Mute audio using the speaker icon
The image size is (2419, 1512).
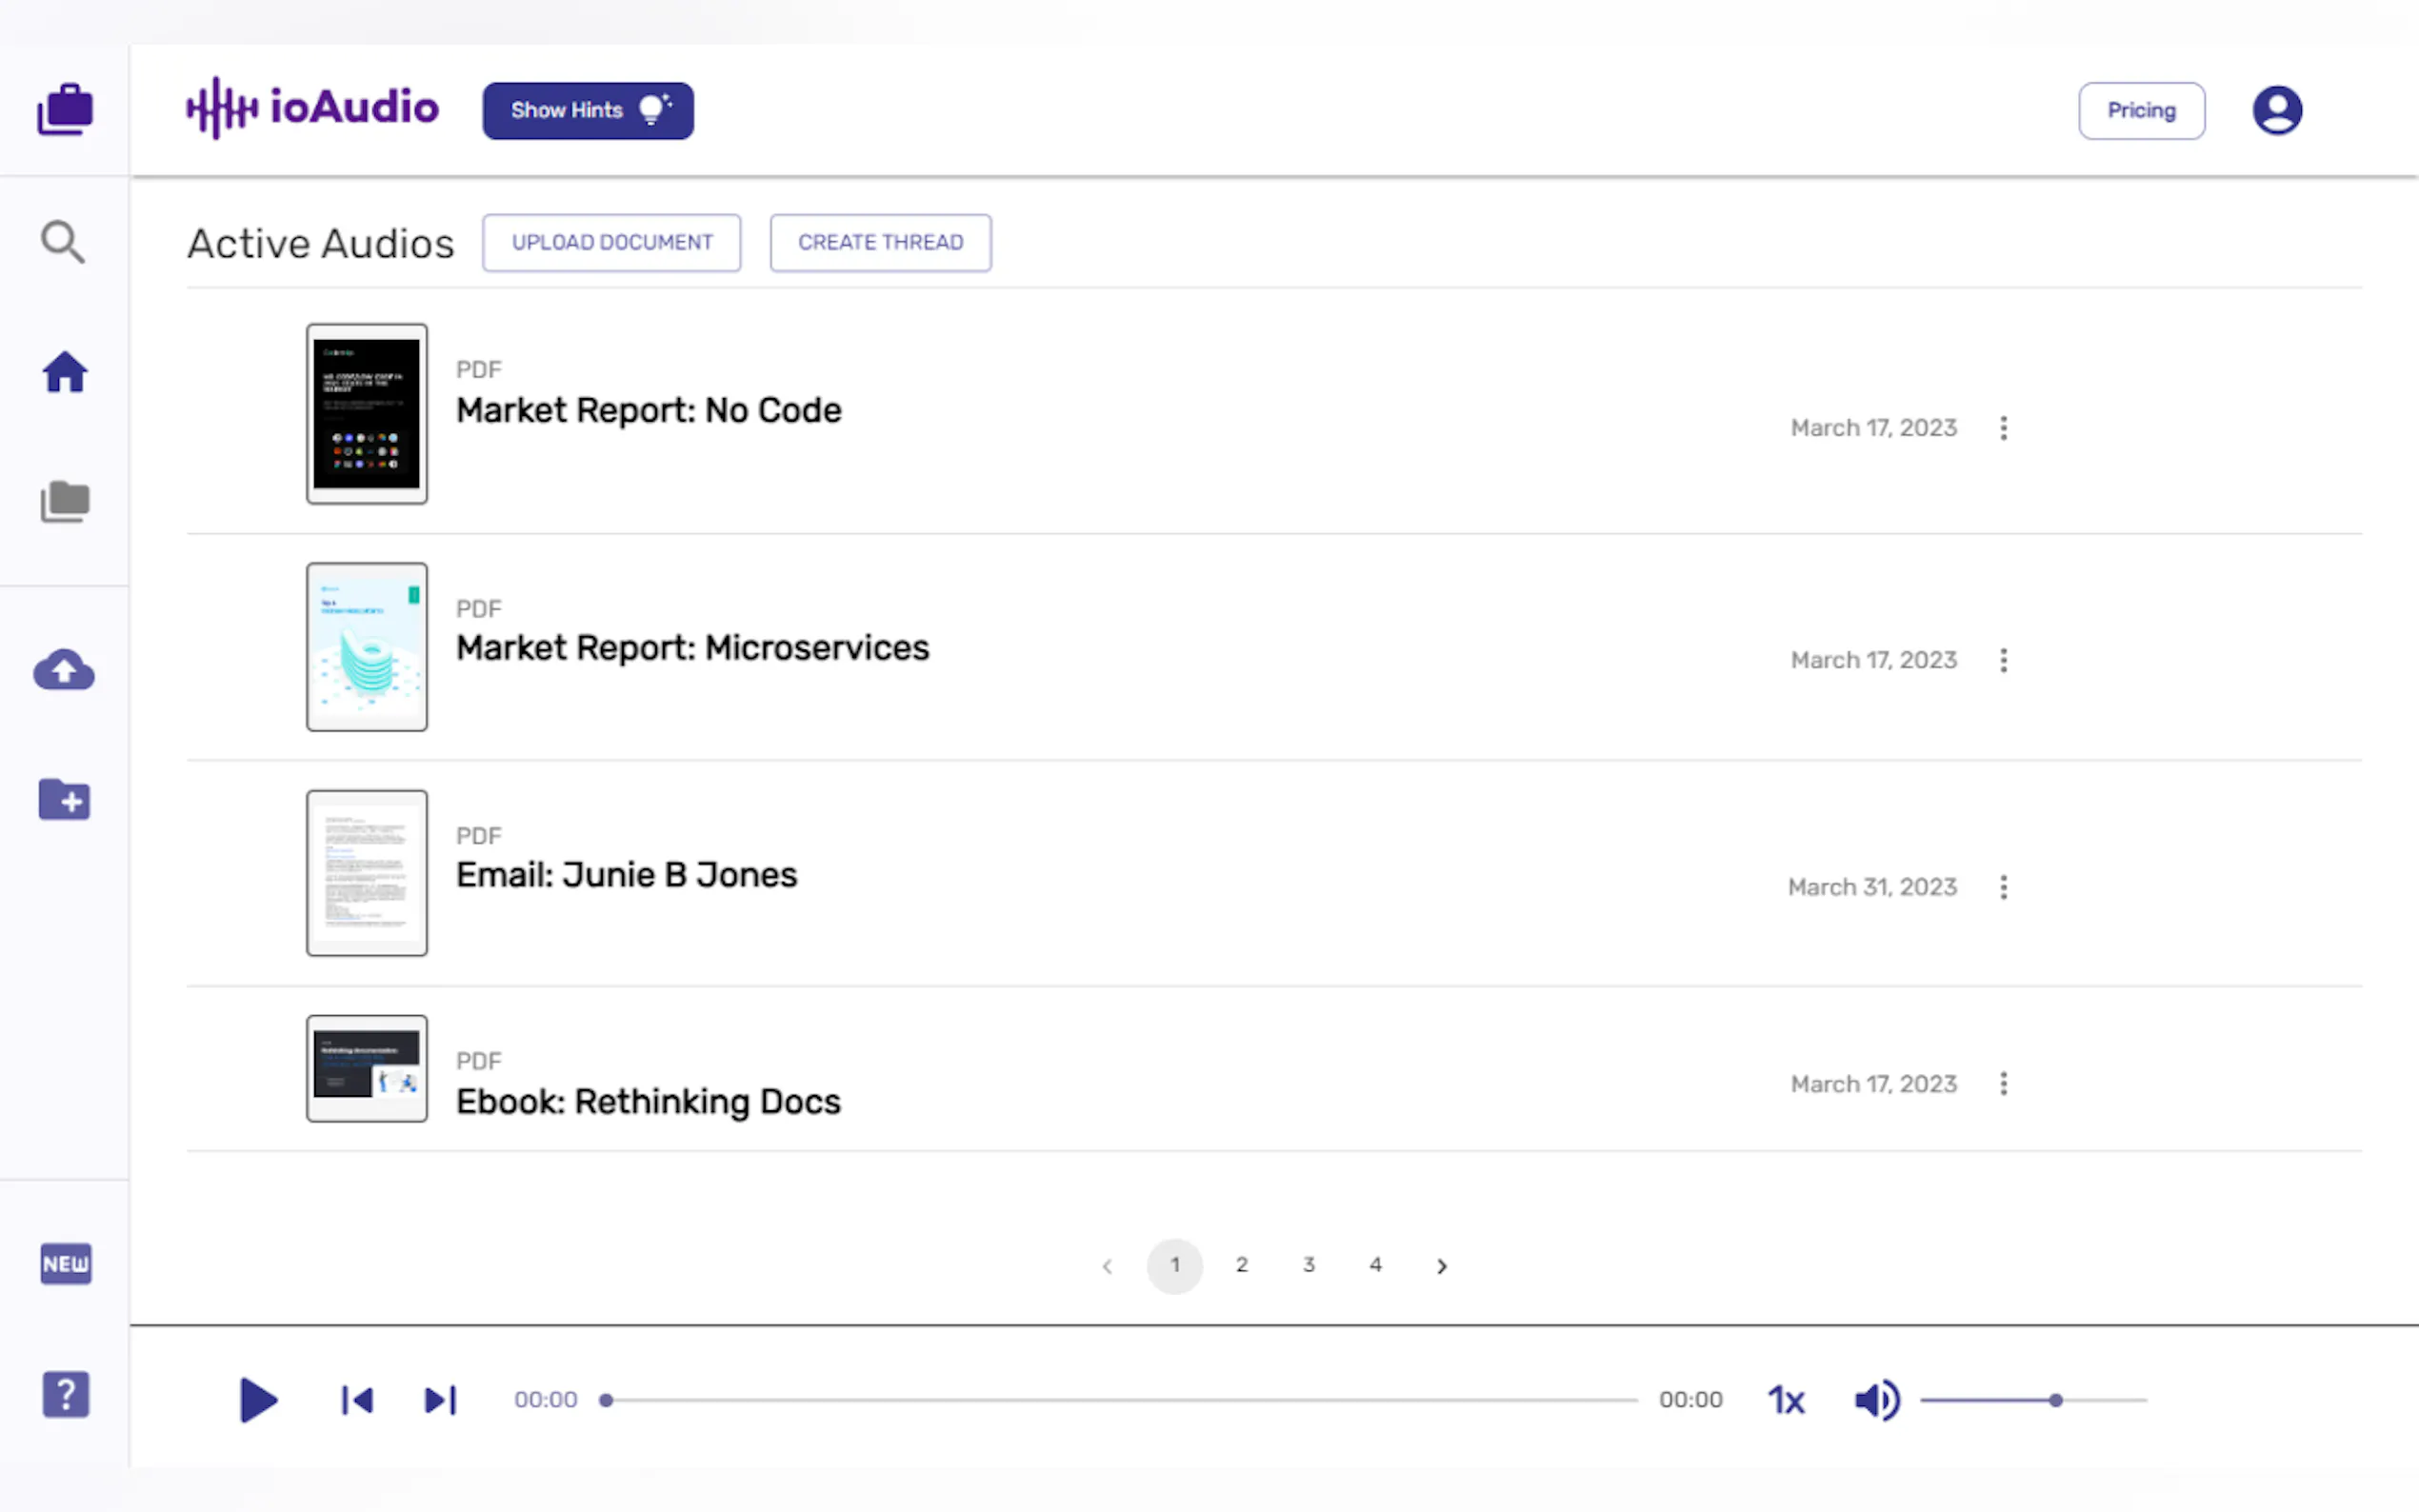(x=1876, y=1400)
